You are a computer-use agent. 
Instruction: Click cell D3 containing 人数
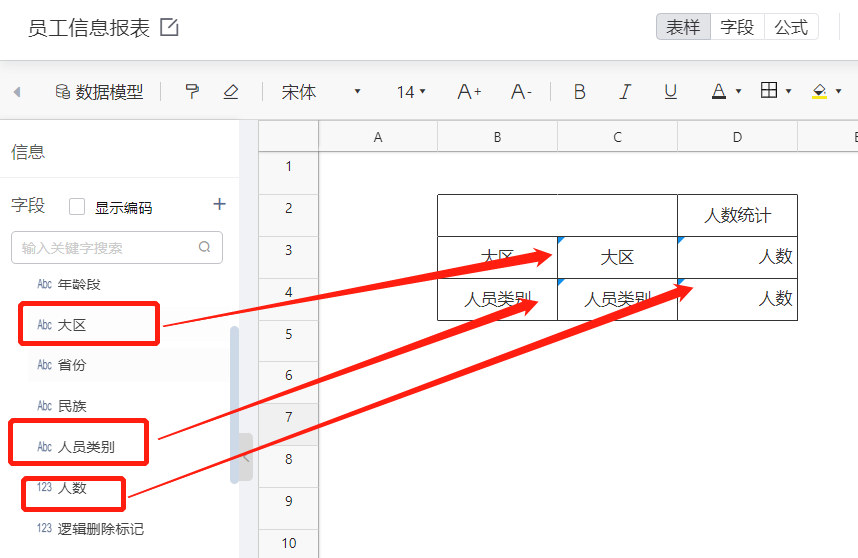[737, 257]
